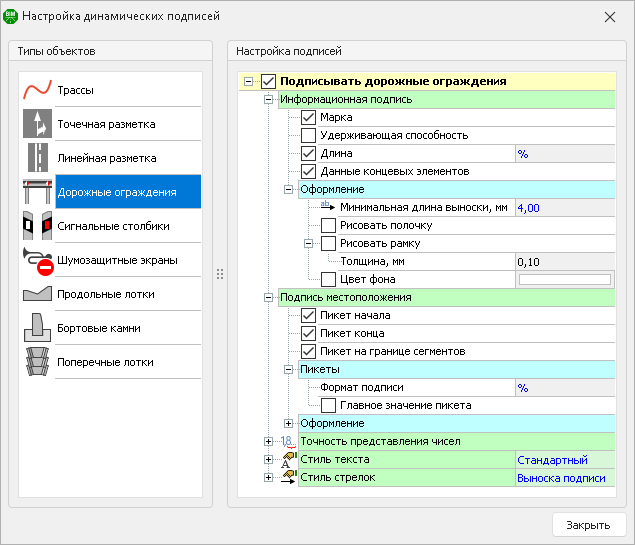
Task: Select the Трассы object type icon
Action: click(37, 90)
